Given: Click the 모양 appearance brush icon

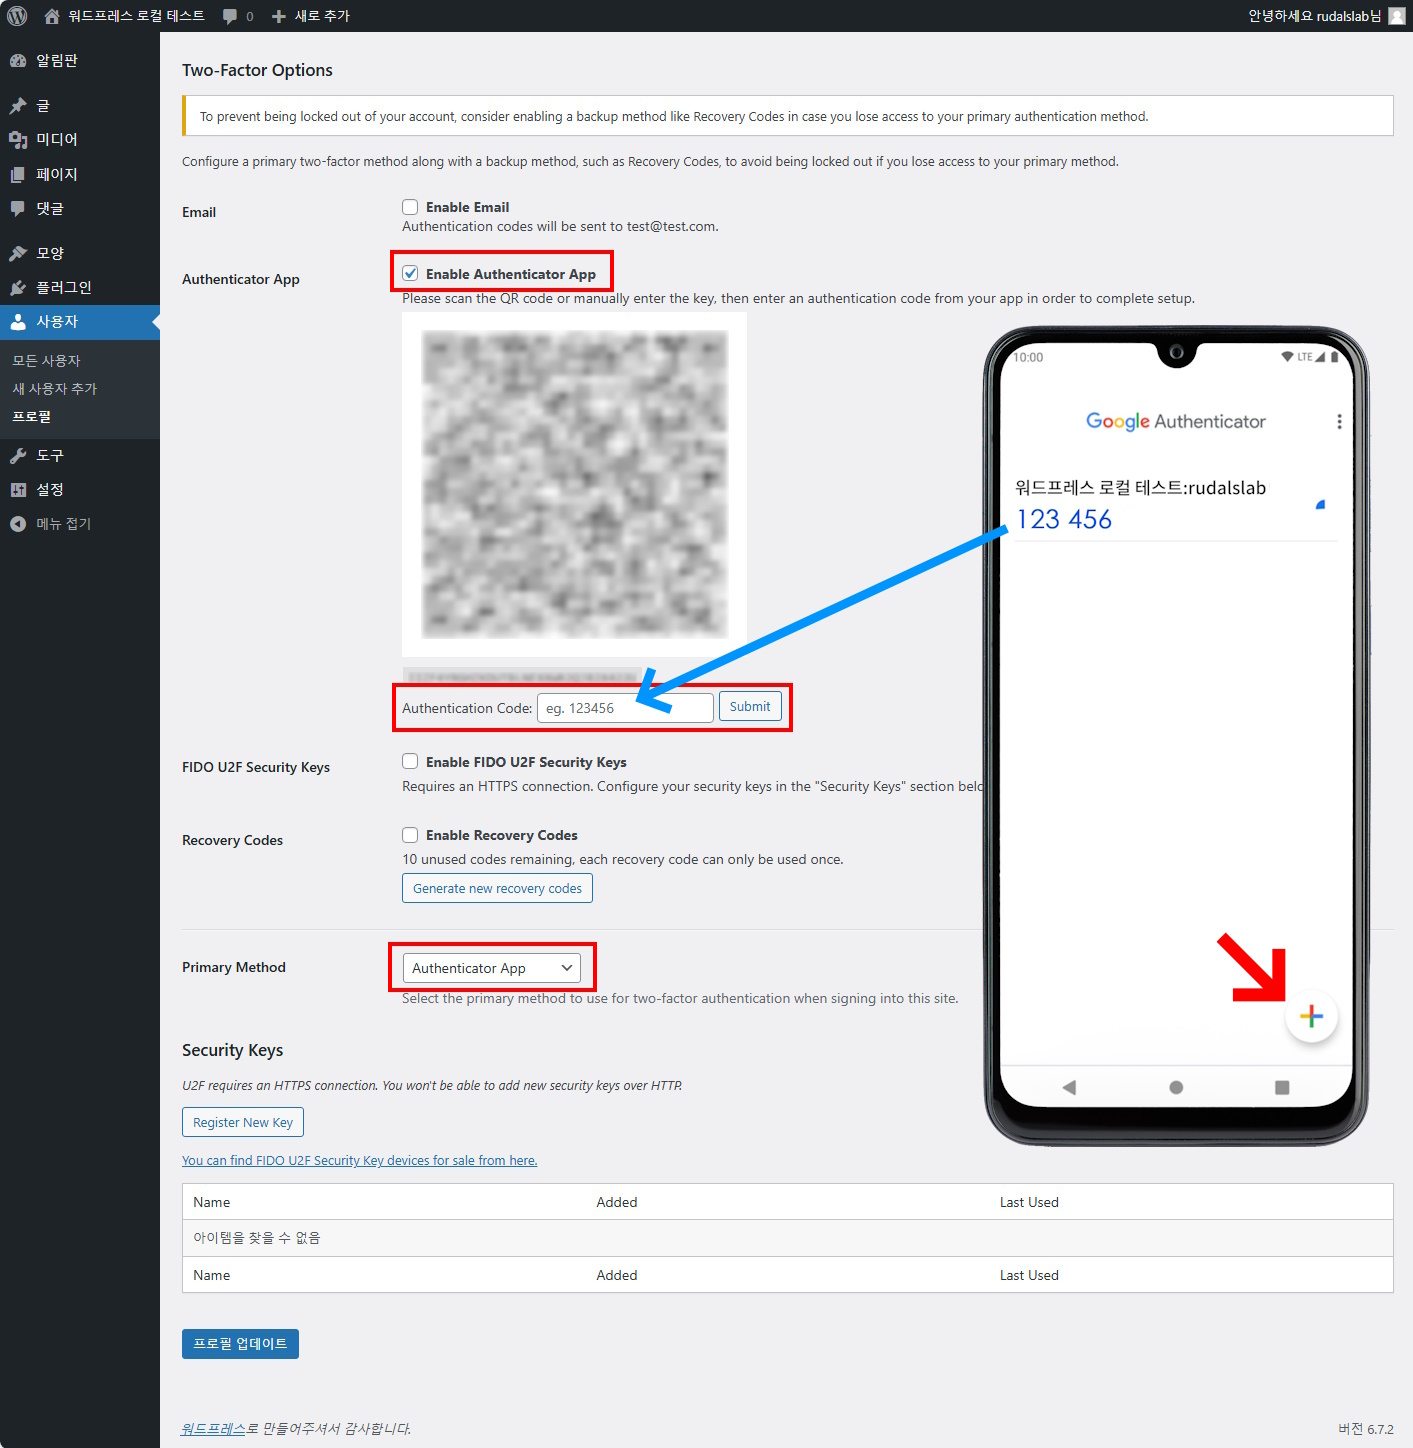Looking at the screenshot, I should click(x=18, y=253).
